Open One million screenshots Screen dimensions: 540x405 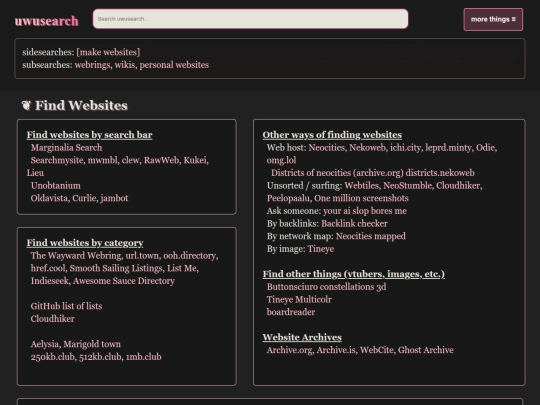tap(361, 198)
